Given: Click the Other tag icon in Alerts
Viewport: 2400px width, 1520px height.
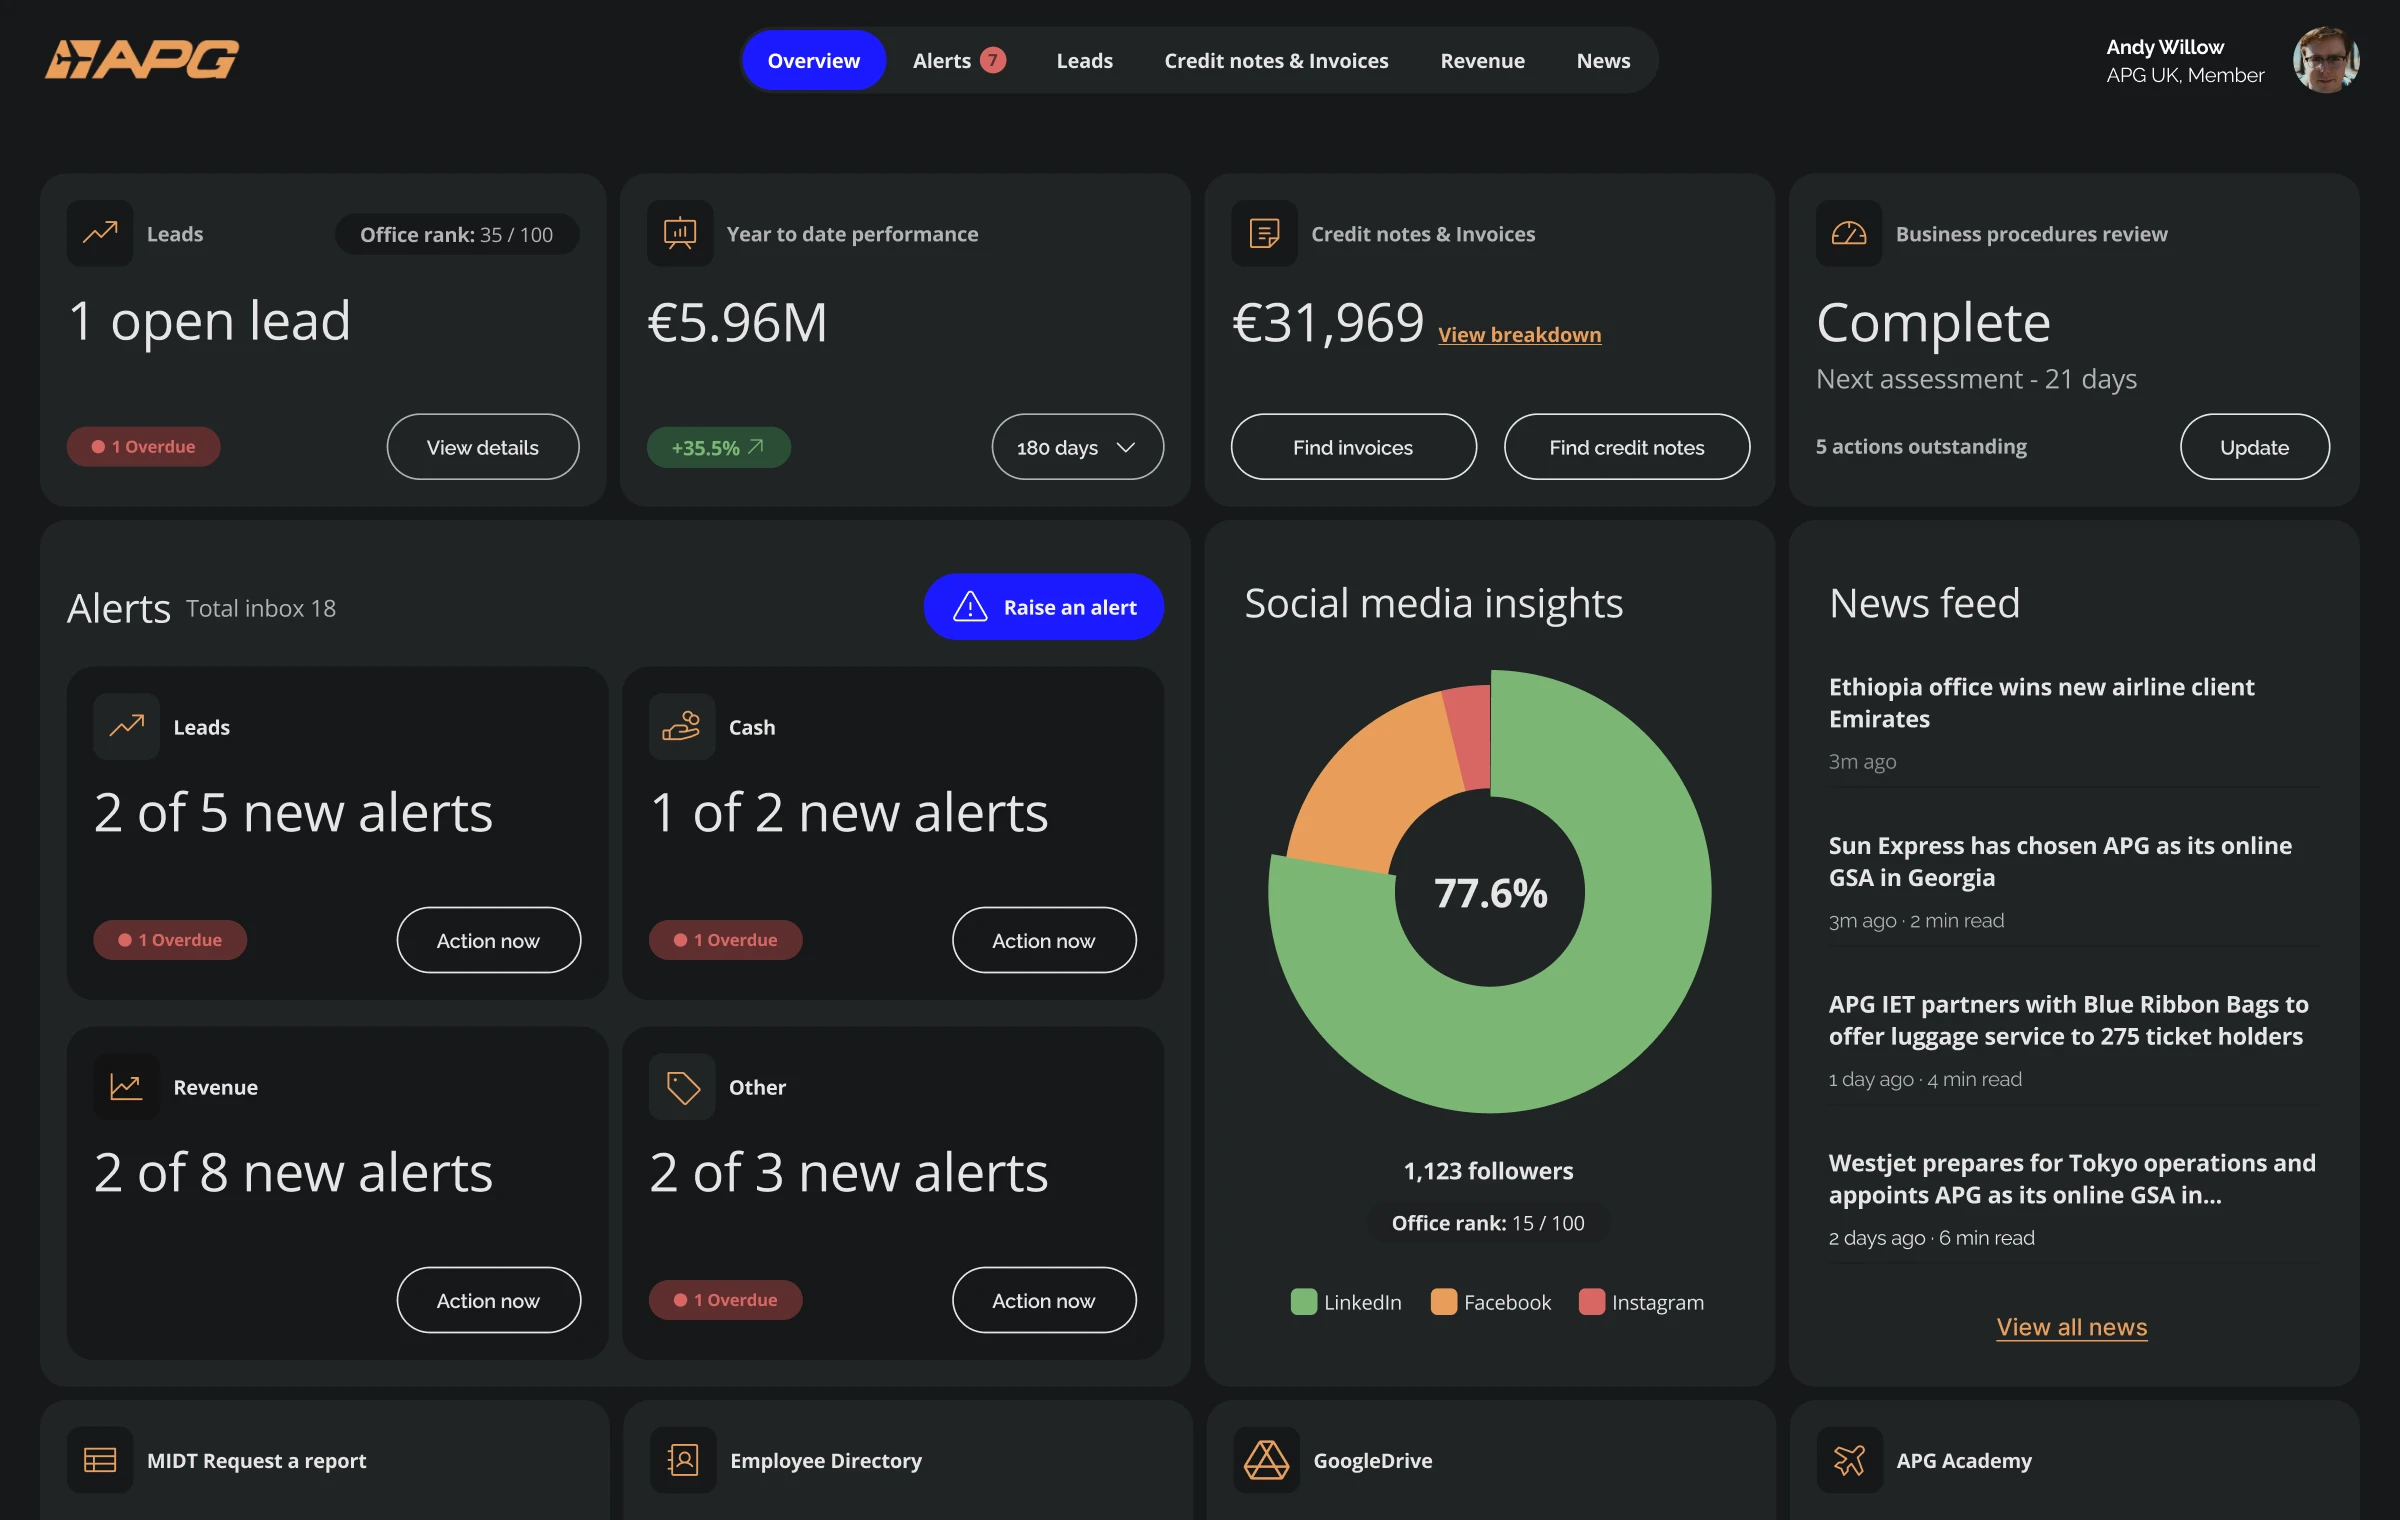Looking at the screenshot, I should pyautogui.click(x=681, y=1086).
